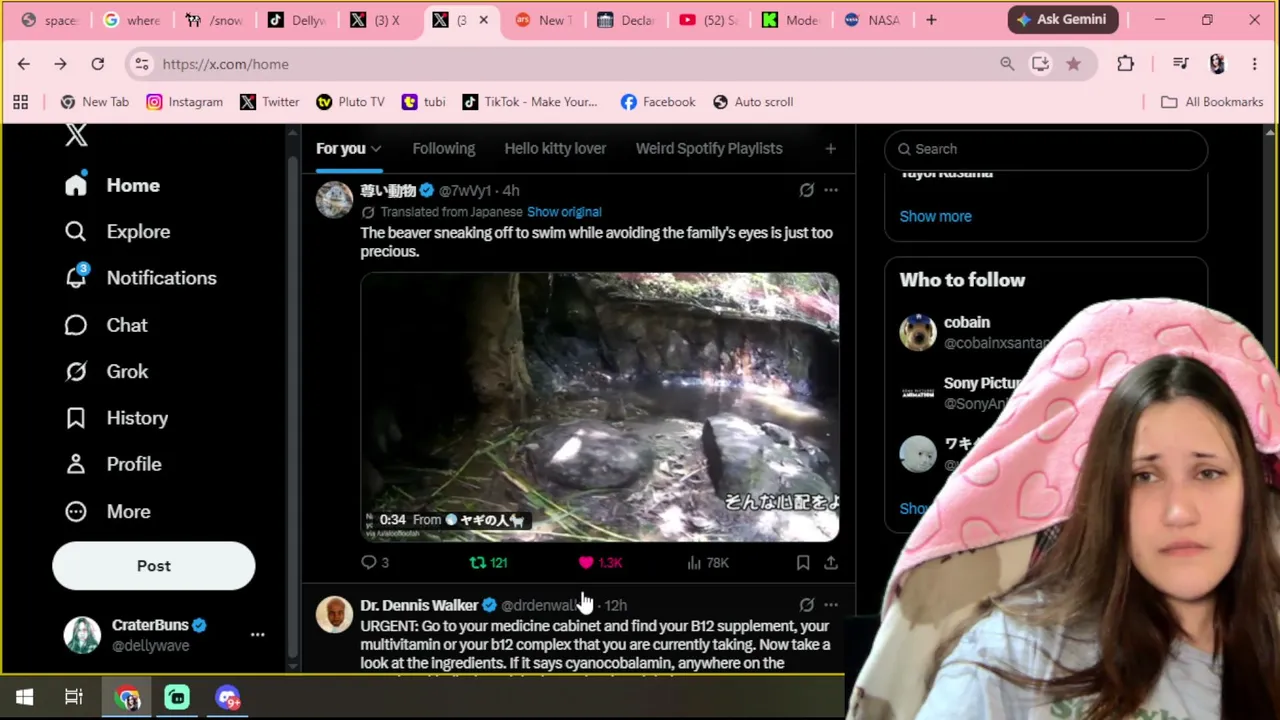Click Show more under trends
Viewport: 1280px width, 720px height.
935,216
